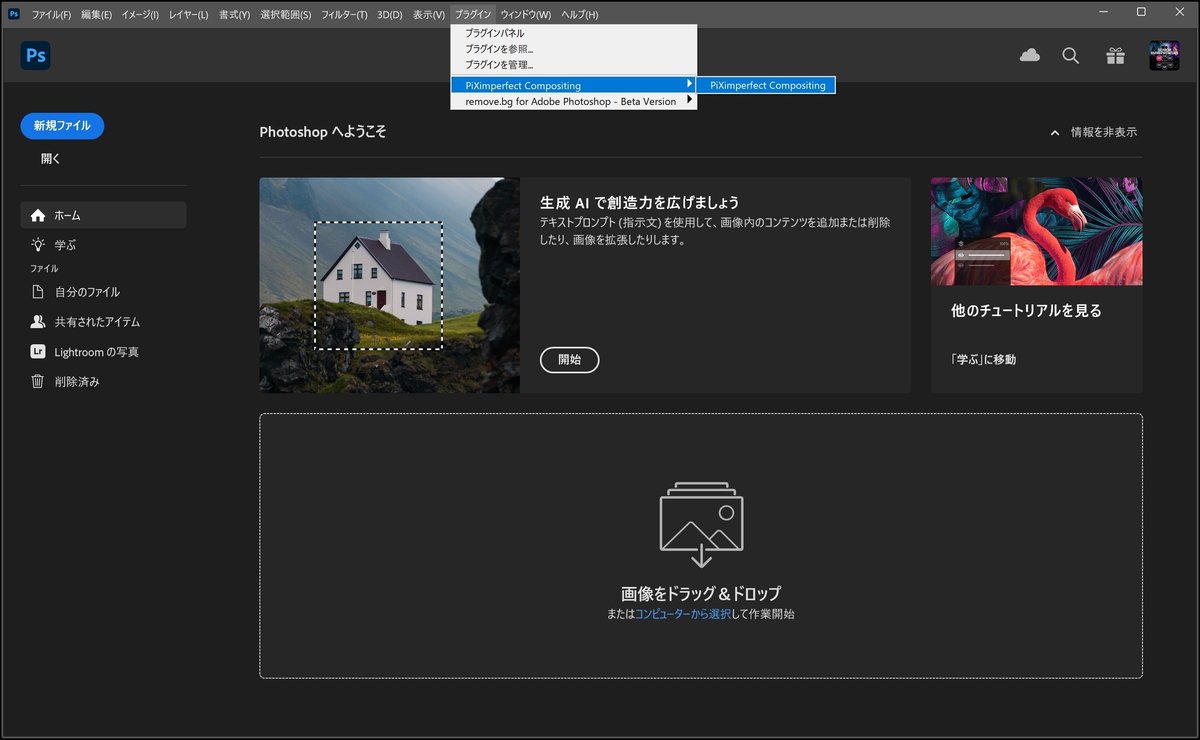Close the プラグイン menu in menu bar

tap(473, 14)
